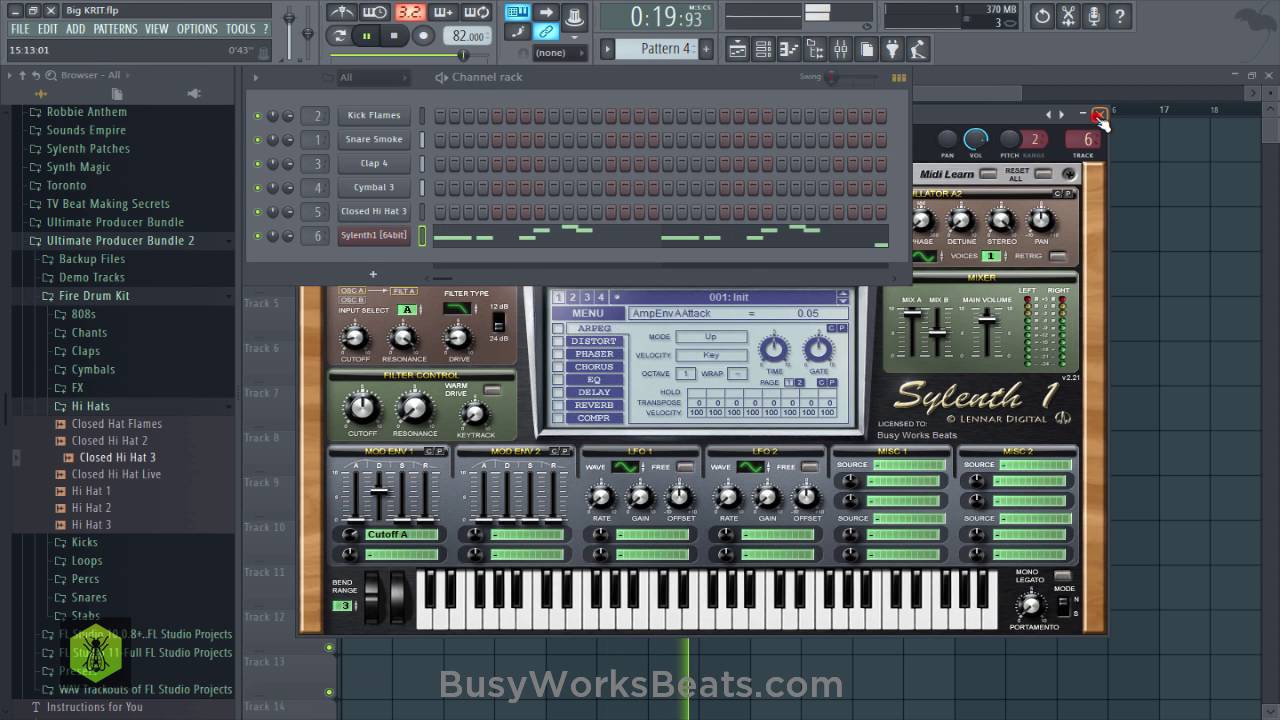
Task: Click the undo history icon
Action: pos(1043,16)
